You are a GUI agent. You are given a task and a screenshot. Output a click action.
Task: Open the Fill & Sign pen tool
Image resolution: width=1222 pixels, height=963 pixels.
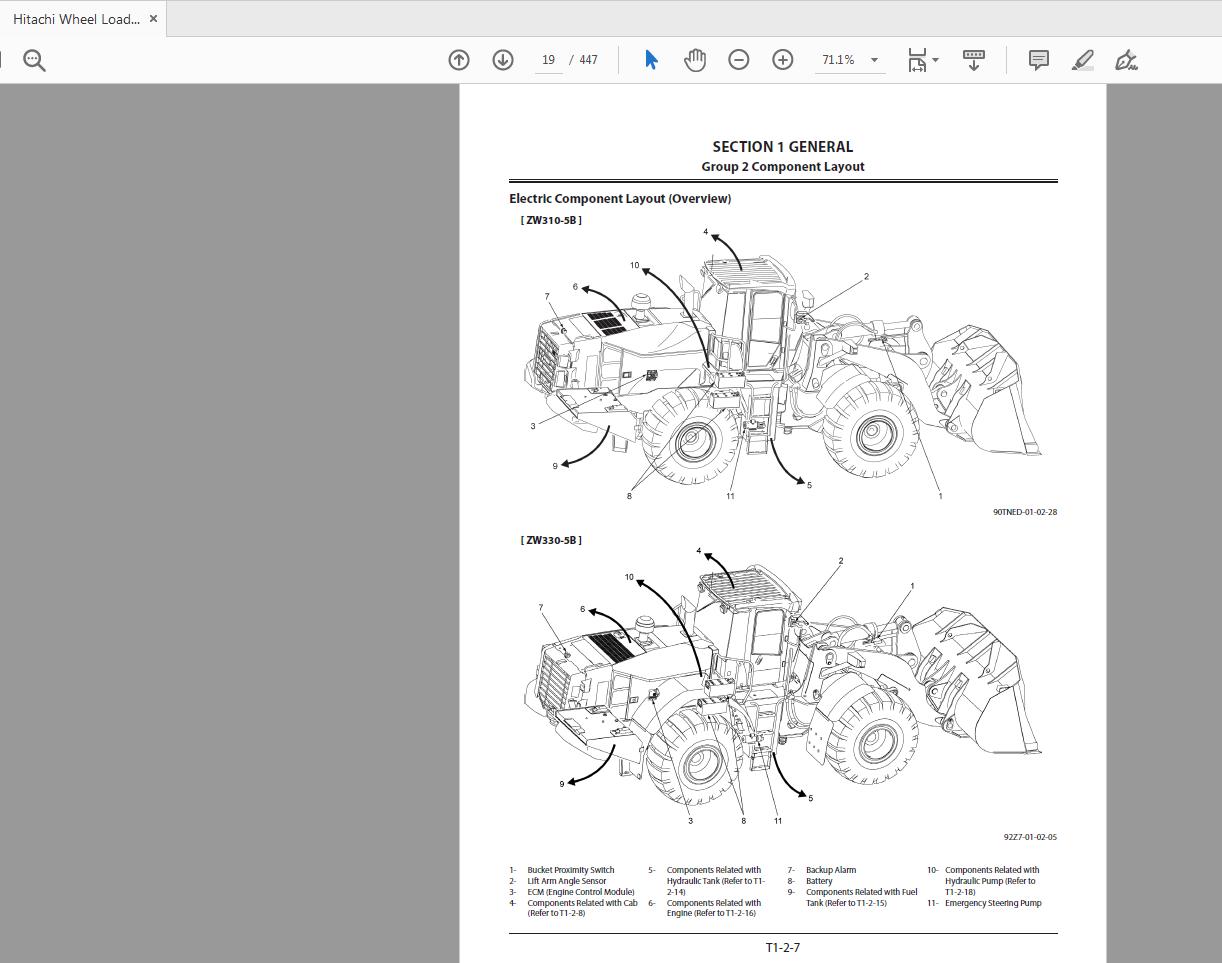(1126, 61)
